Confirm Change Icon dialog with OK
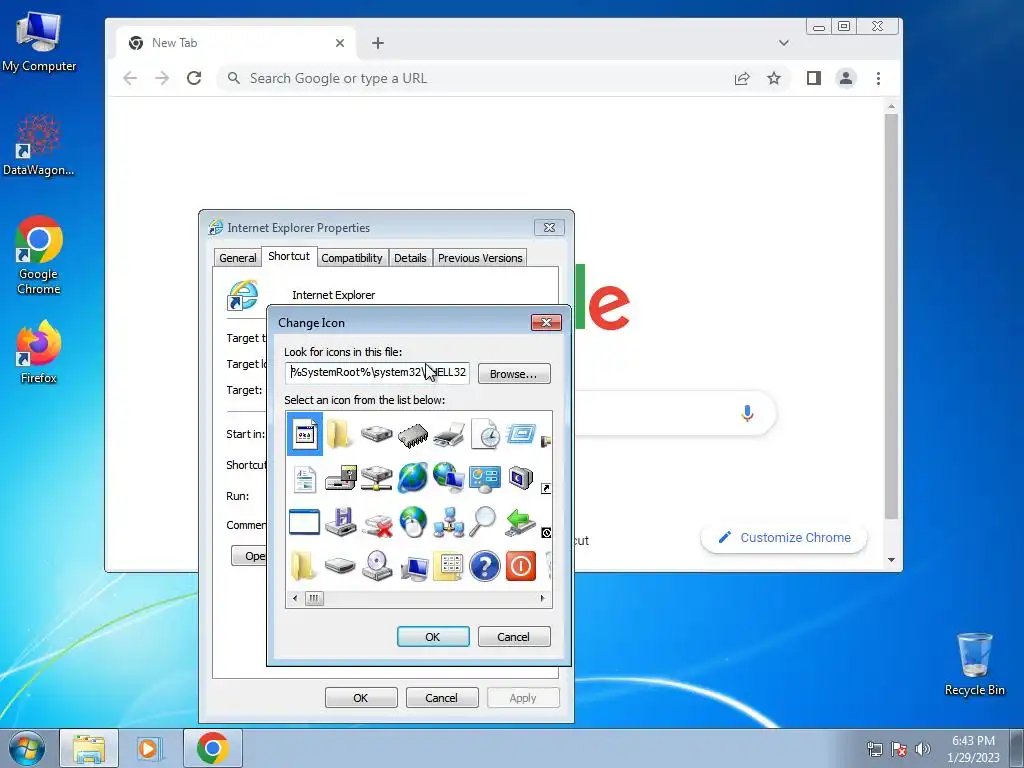This screenshot has width=1024, height=768. tap(433, 637)
